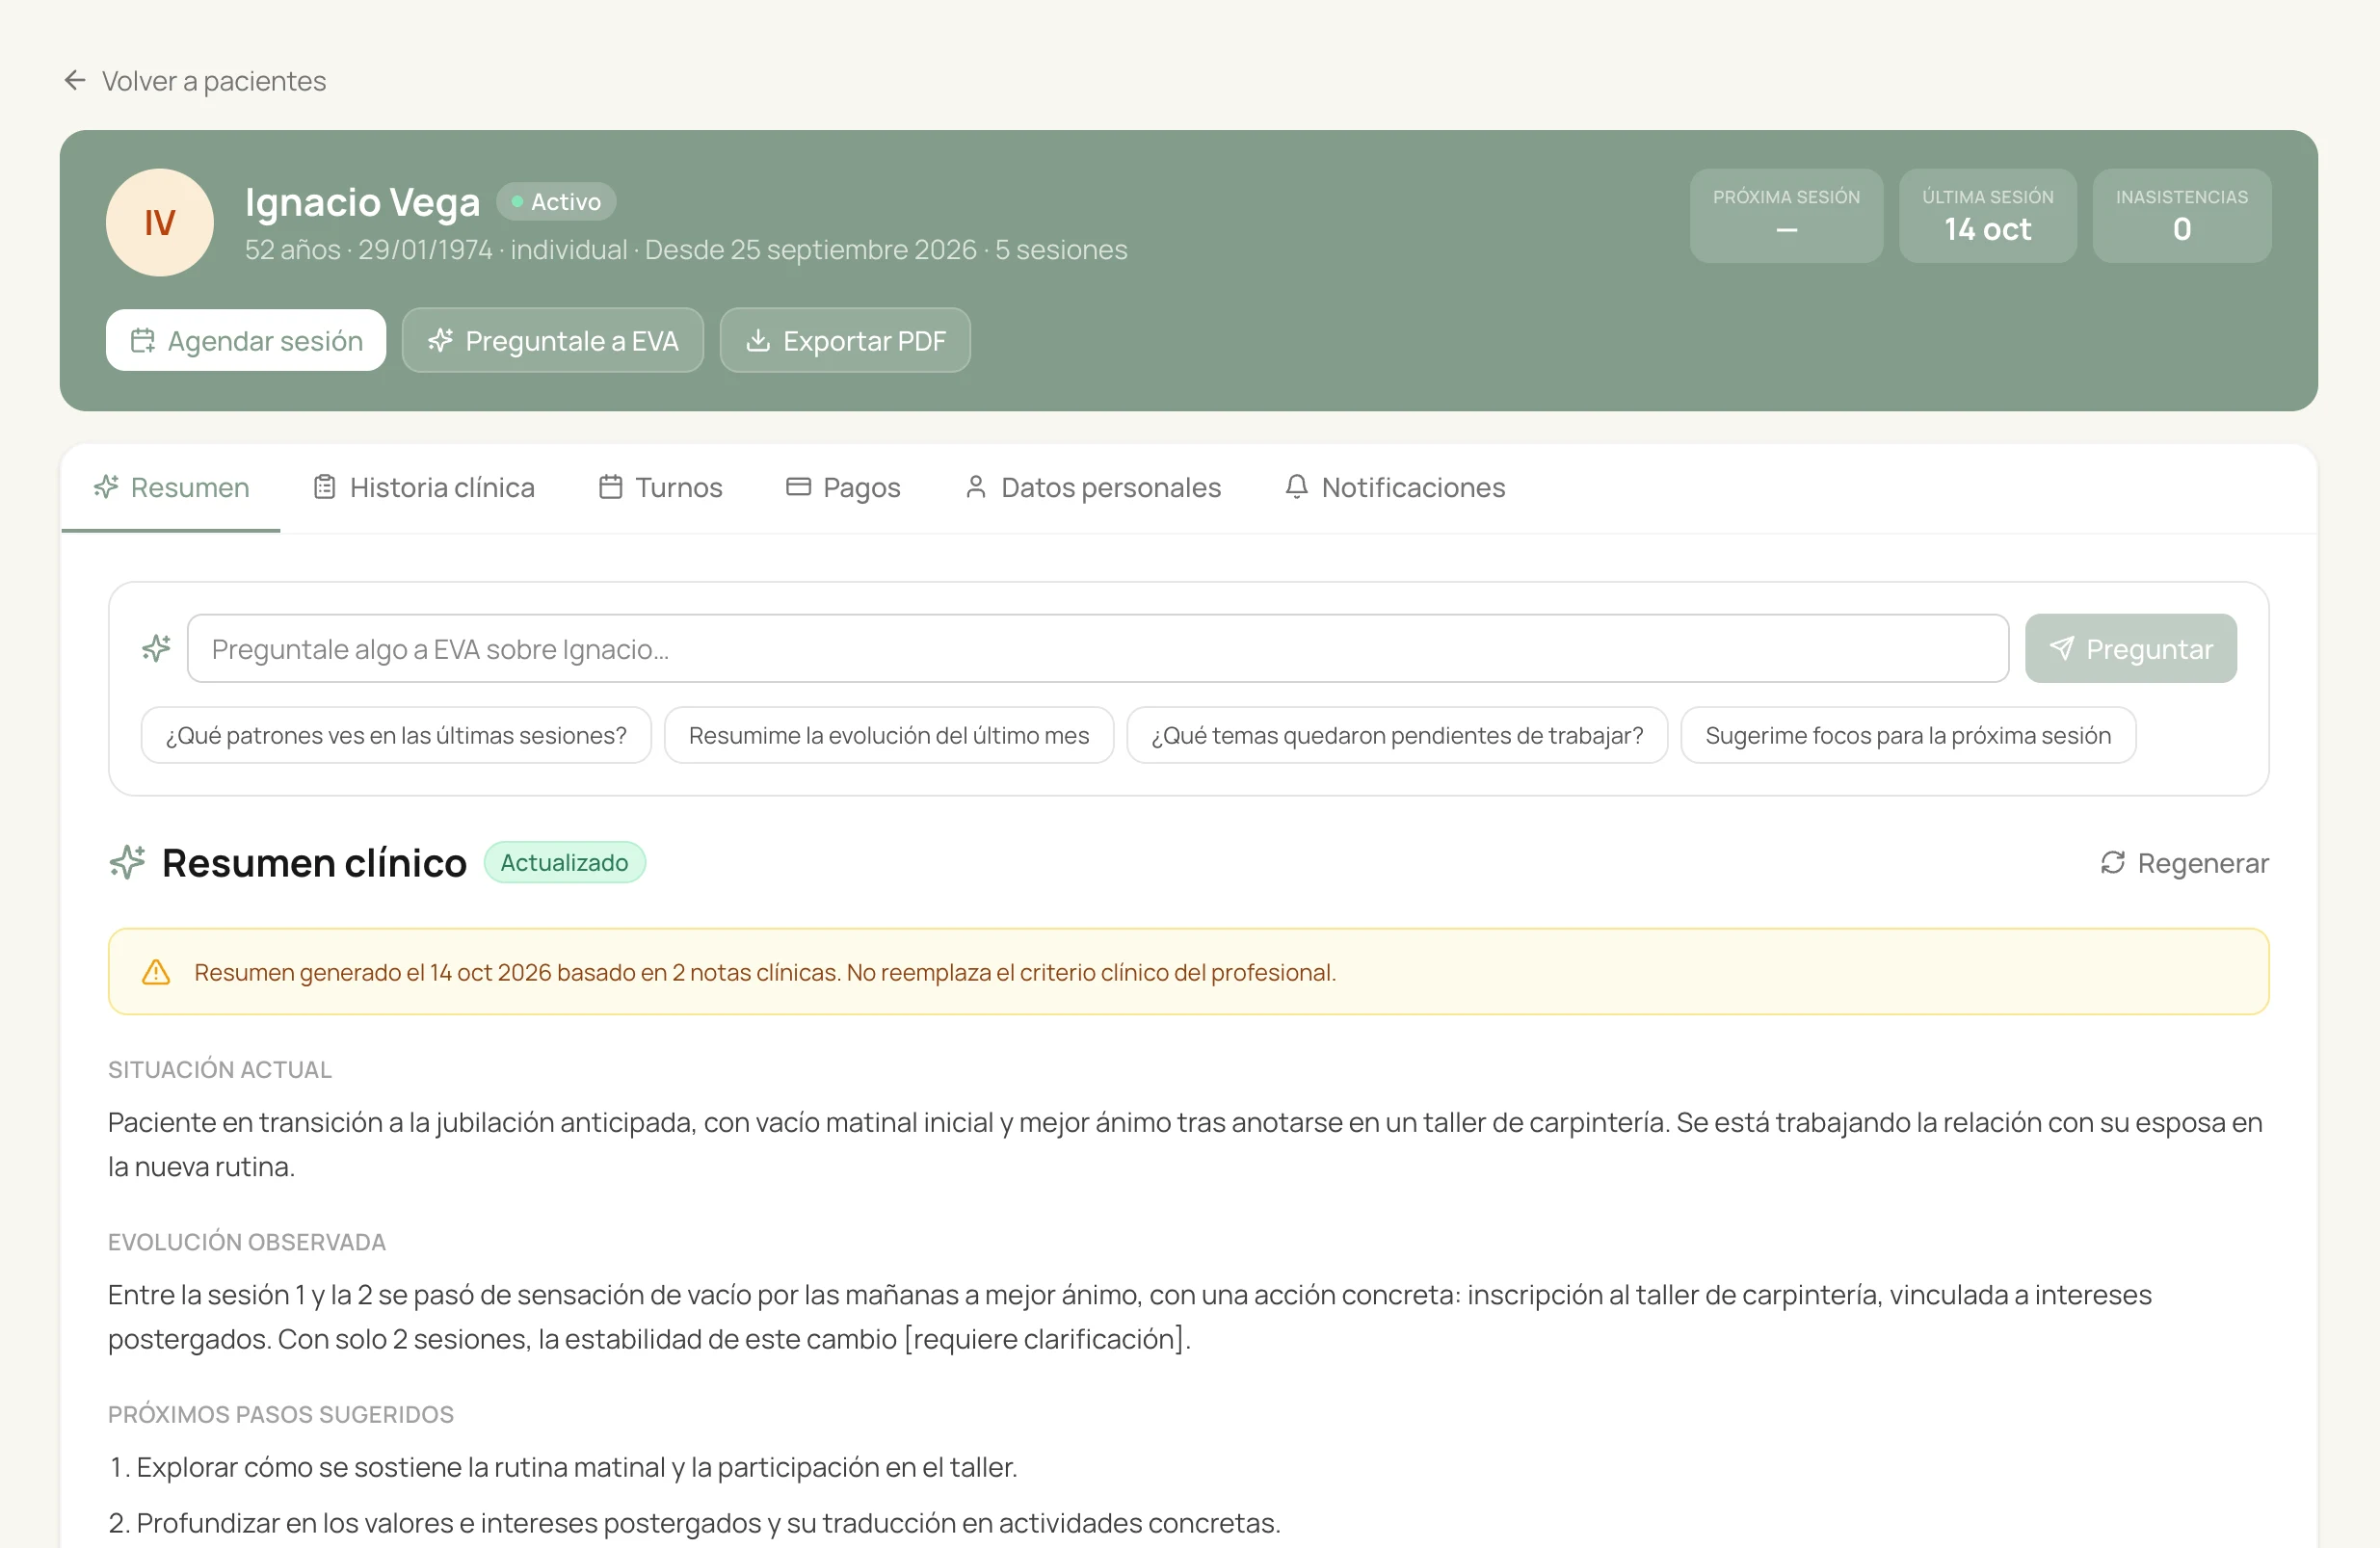Screen dimensions: 2380x1548
Task: Click the sparkle icon beside Resumen clínico
Action: pyautogui.click(x=127, y=862)
